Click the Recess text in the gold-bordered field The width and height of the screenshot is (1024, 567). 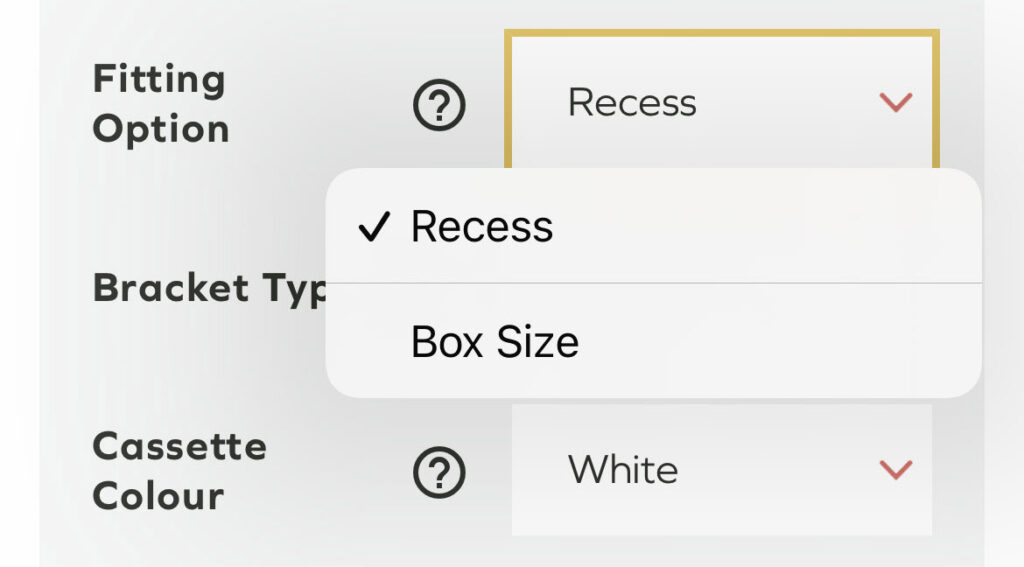[x=632, y=102]
